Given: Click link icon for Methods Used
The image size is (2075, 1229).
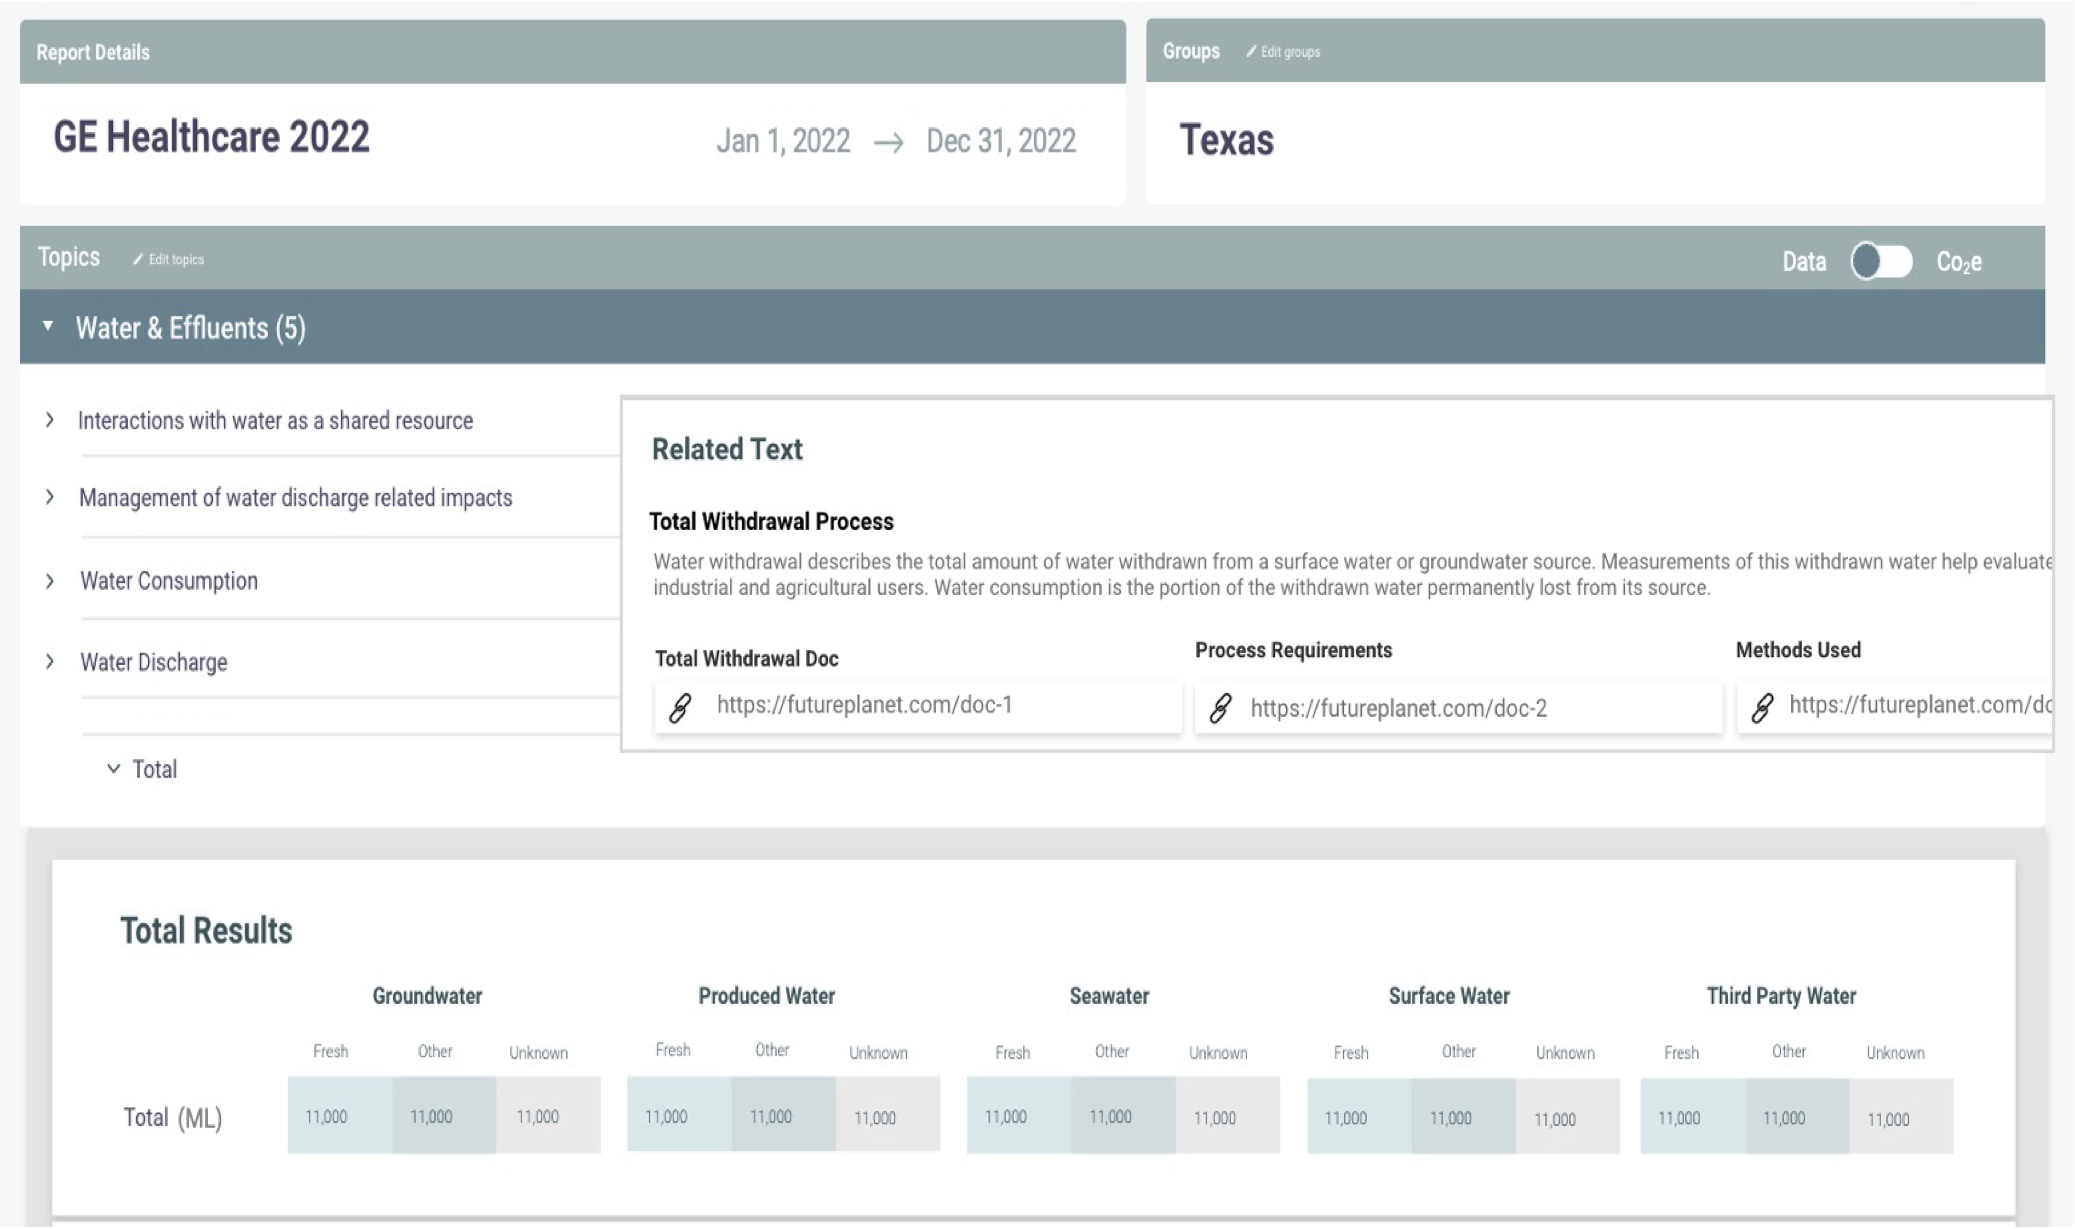Looking at the screenshot, I should (x=1762, y=708).
